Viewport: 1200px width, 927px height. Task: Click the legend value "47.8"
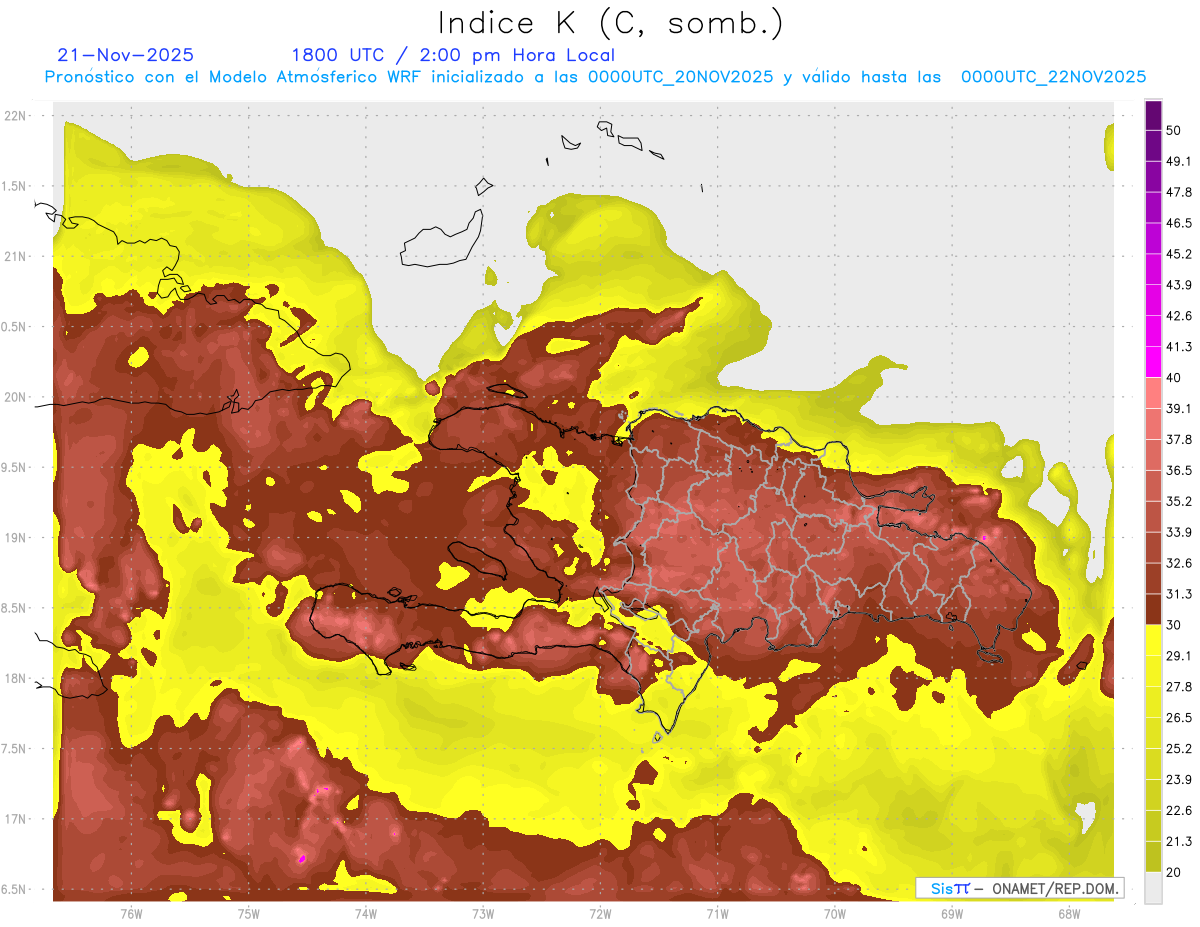tap(1179, 192)
